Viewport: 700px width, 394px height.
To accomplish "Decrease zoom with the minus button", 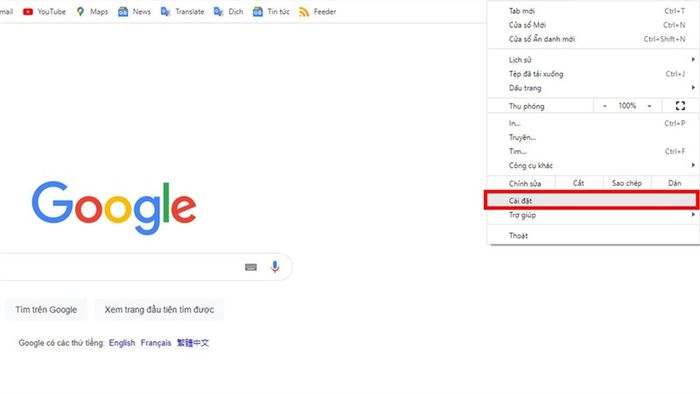I will 605,106.
